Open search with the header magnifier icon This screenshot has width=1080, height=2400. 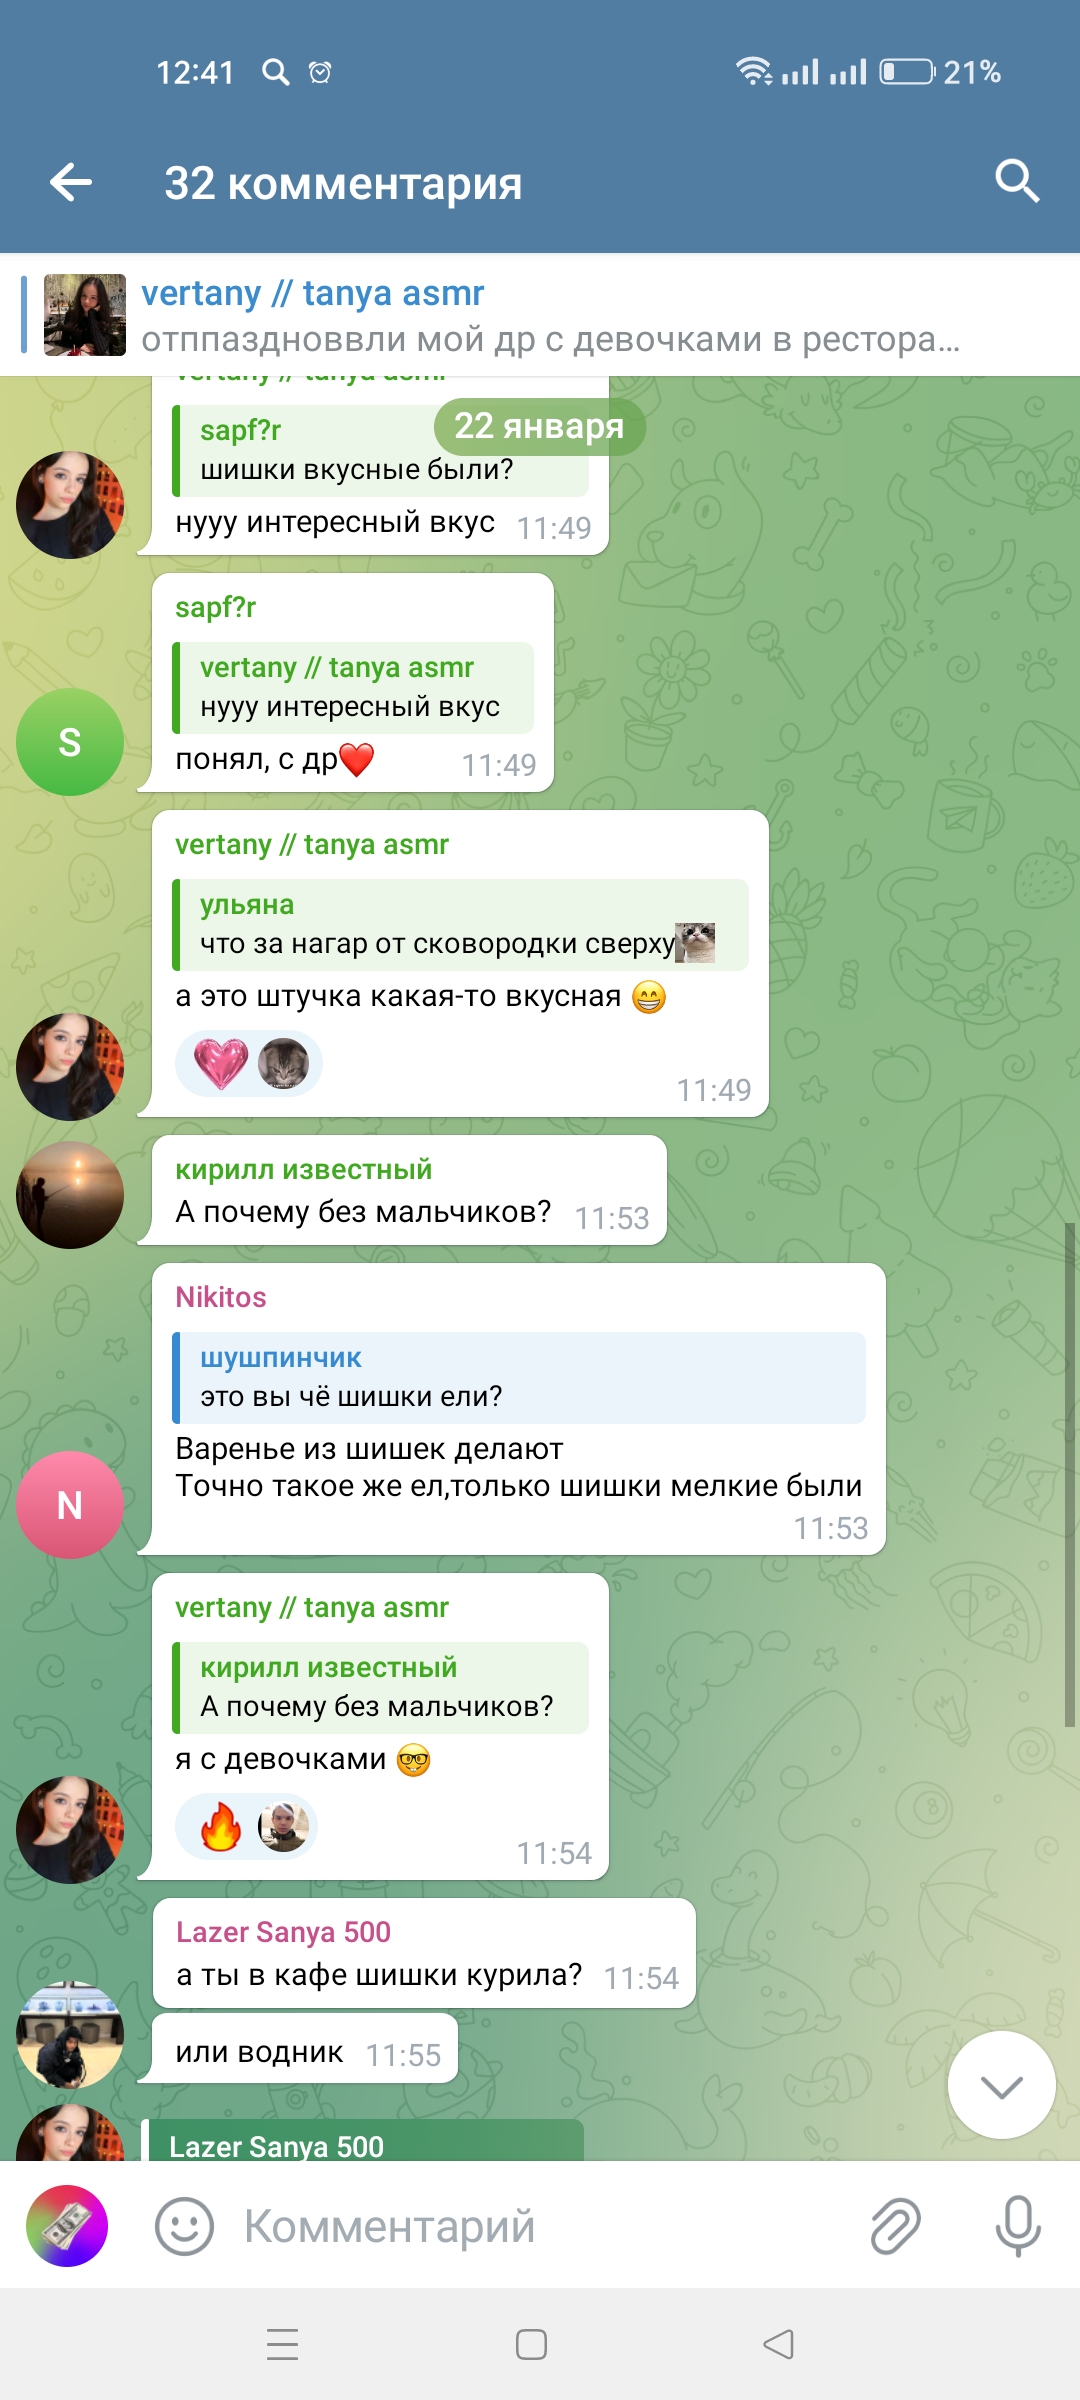point(1017,182)
